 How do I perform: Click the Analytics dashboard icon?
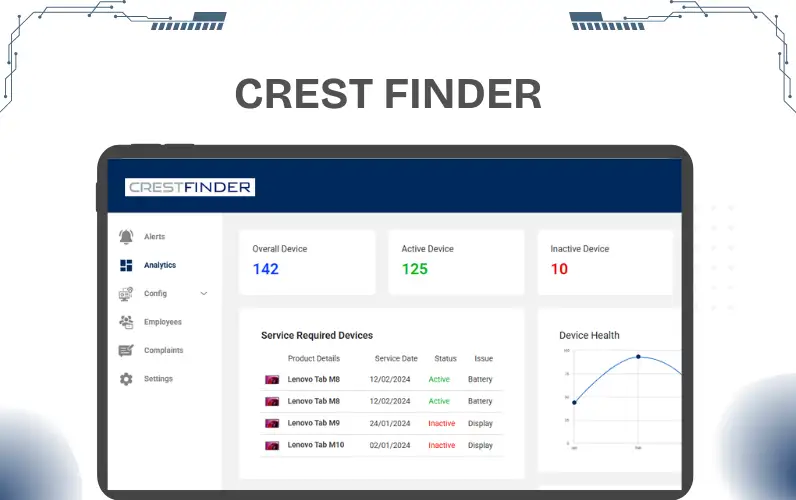point(126,265)
